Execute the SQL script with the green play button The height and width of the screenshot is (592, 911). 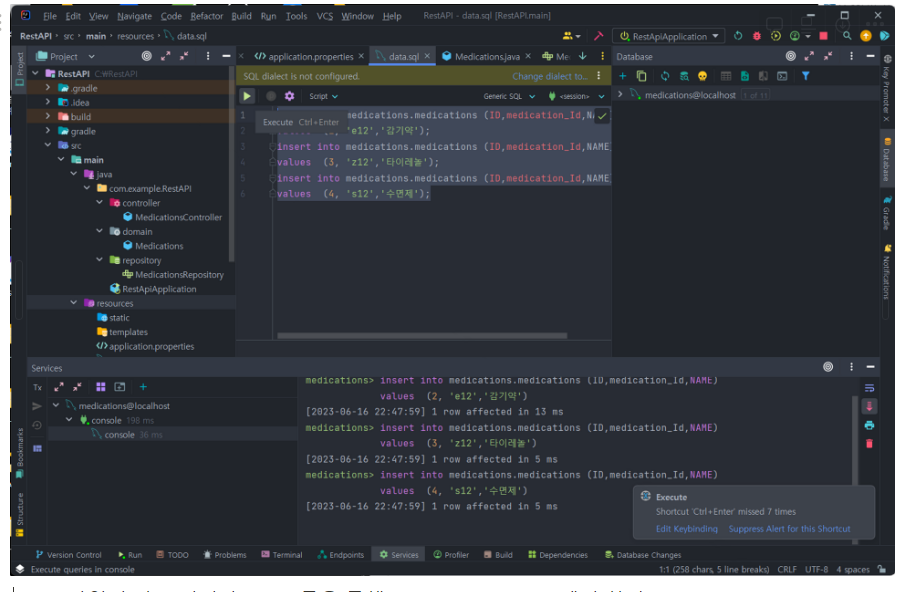pyautogui.click(x=247, y=96)
